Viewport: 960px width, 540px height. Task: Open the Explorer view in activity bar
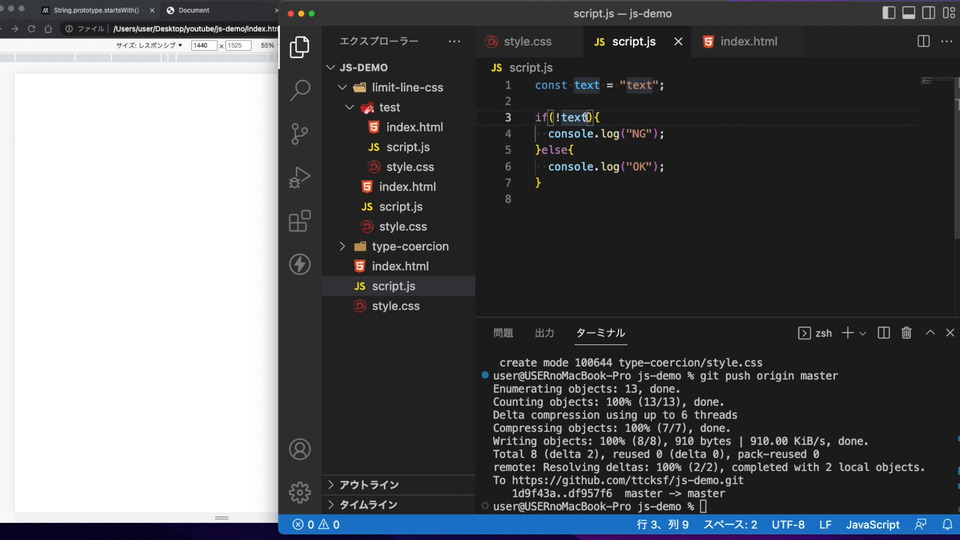pyautogui.click(x=299, y=47)
